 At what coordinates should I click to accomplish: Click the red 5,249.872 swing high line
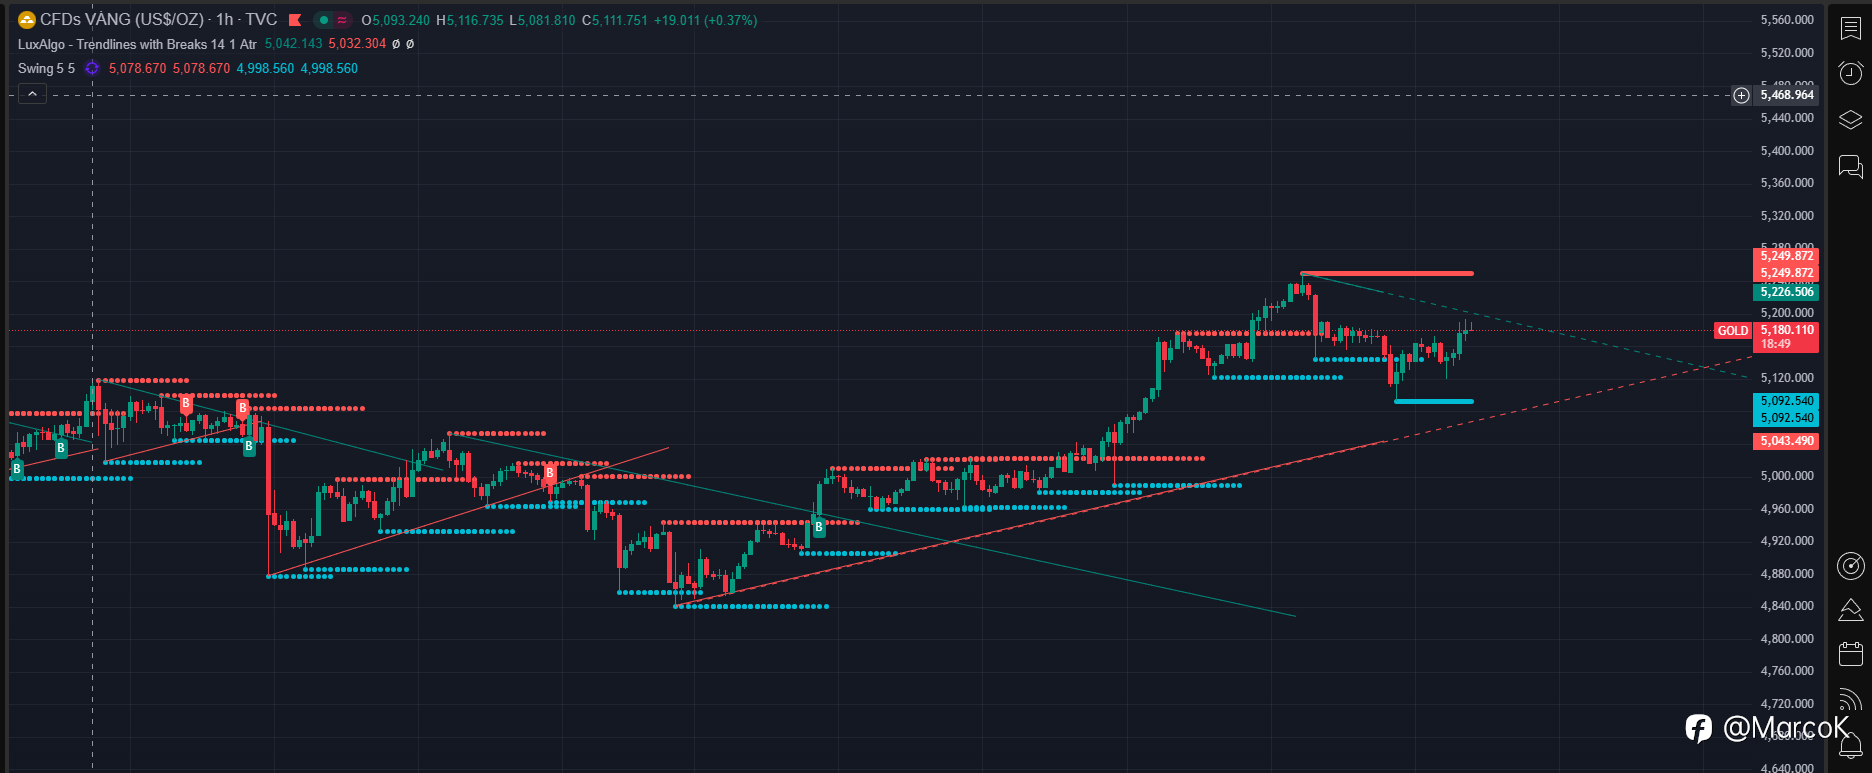pos(1386,273)
